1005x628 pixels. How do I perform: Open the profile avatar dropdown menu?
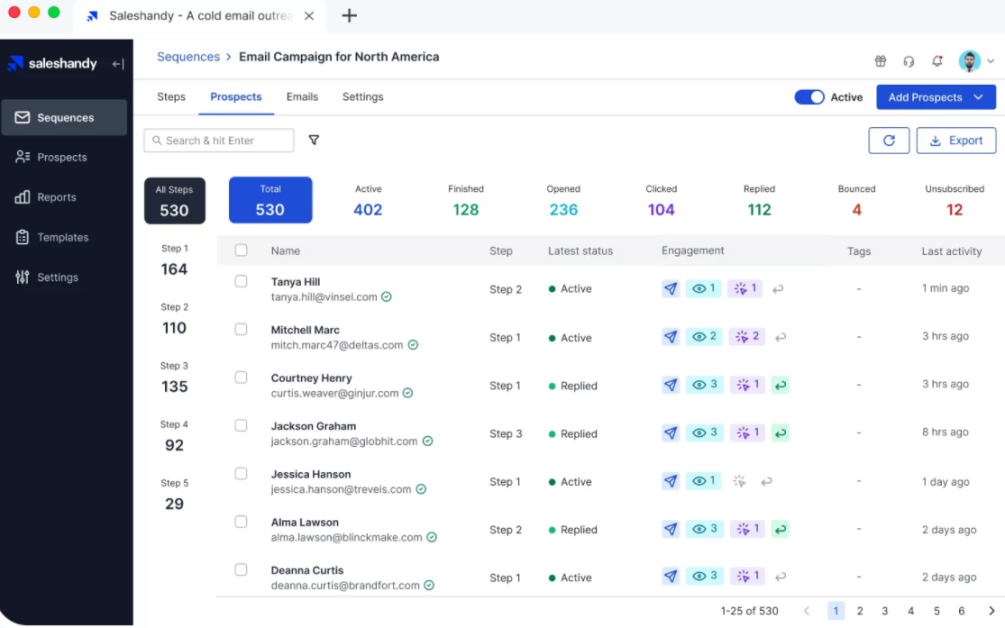[x=977, y=61]
